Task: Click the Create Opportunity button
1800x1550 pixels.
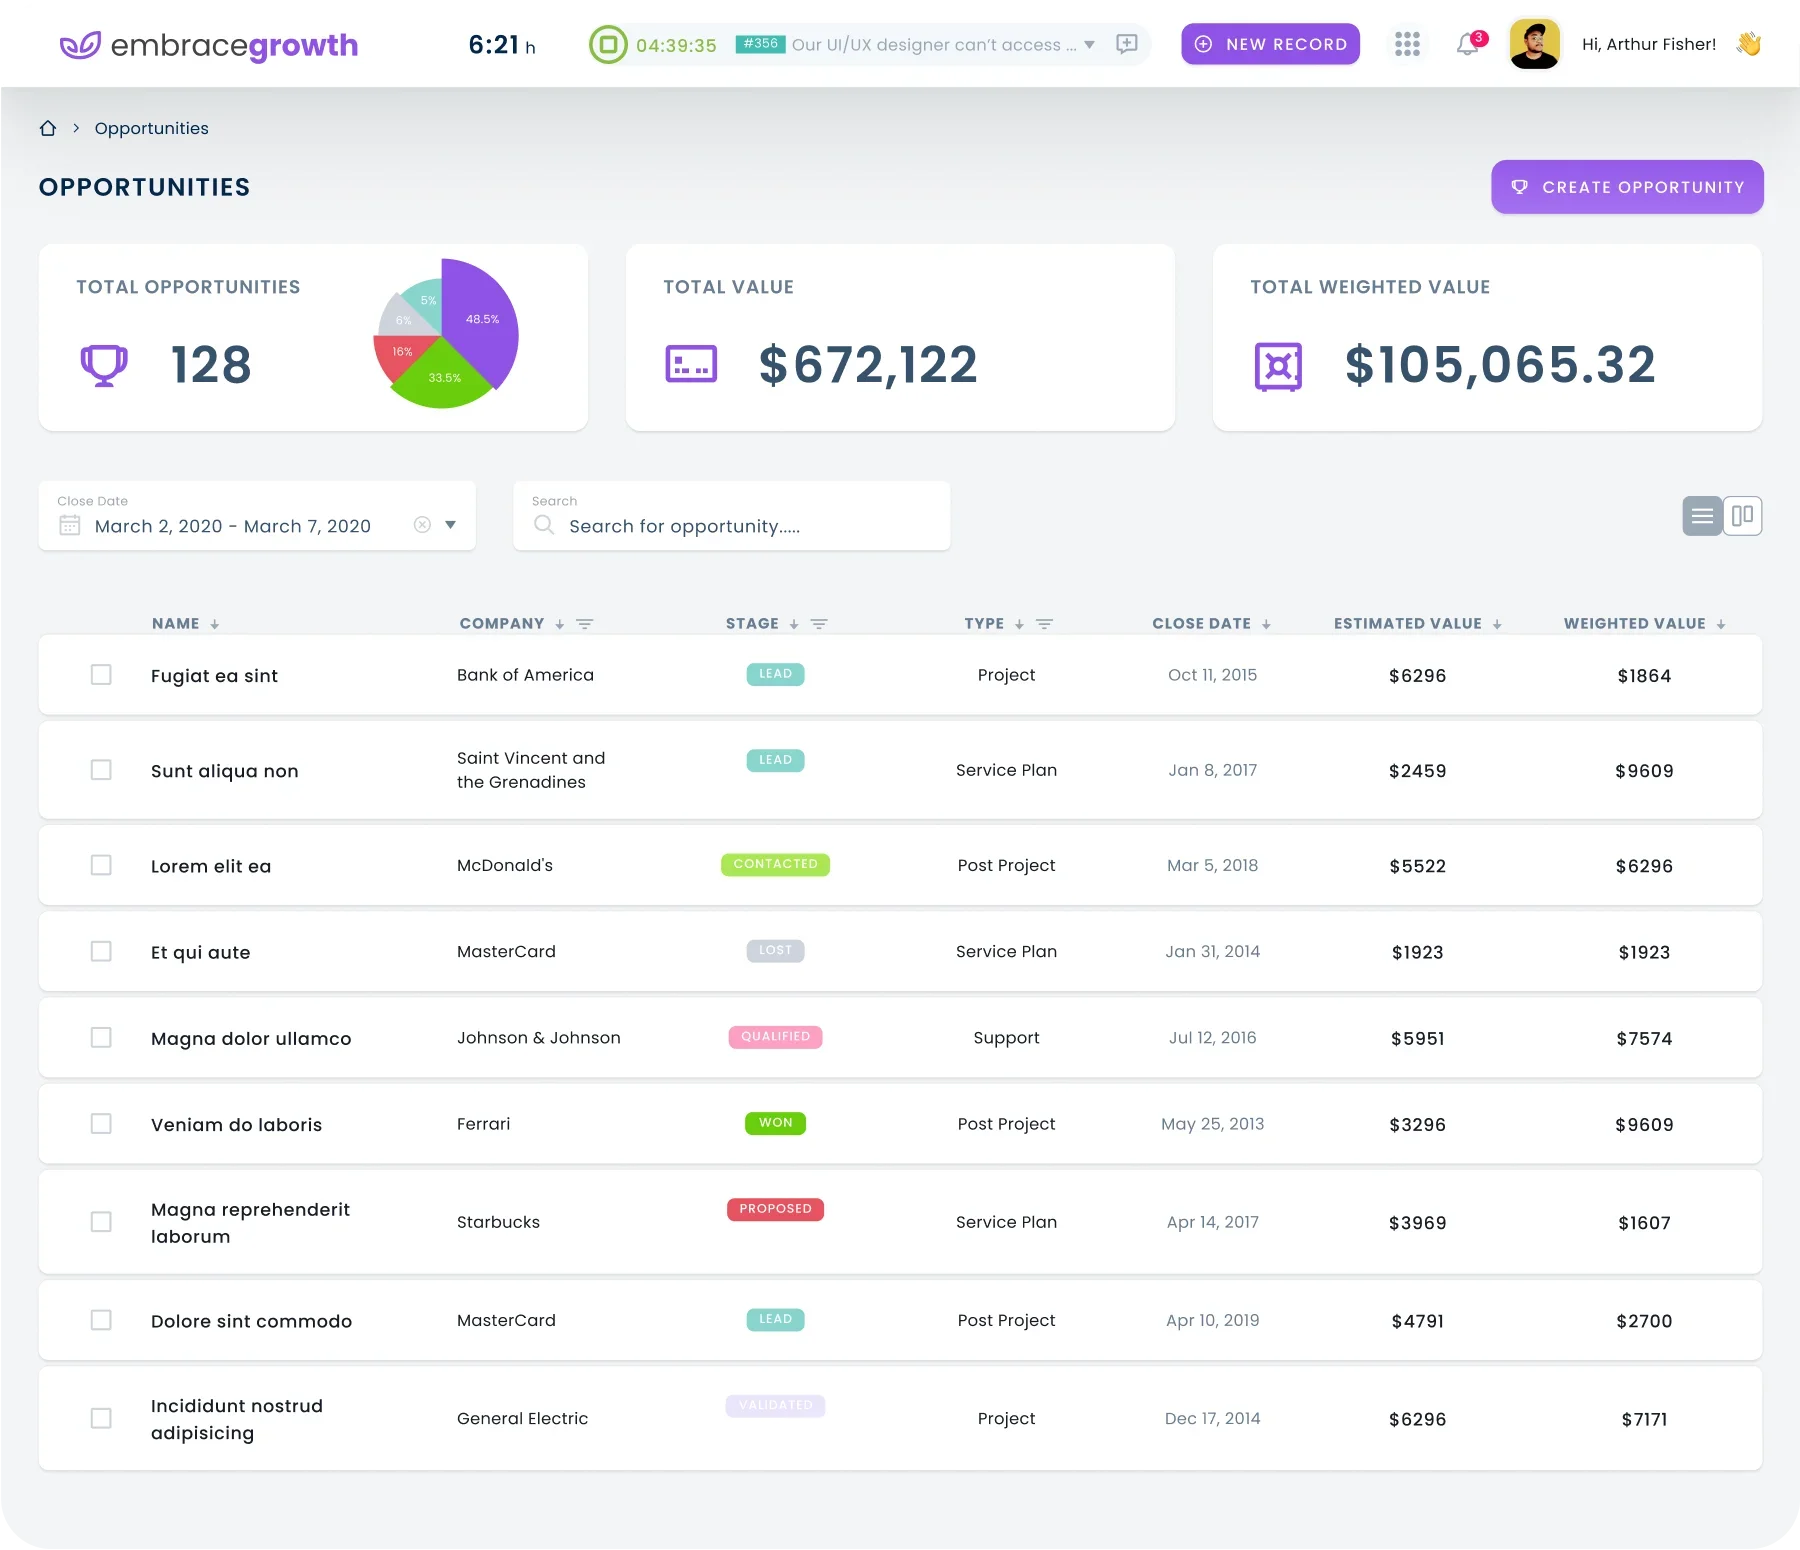Action: [1627, 187]
